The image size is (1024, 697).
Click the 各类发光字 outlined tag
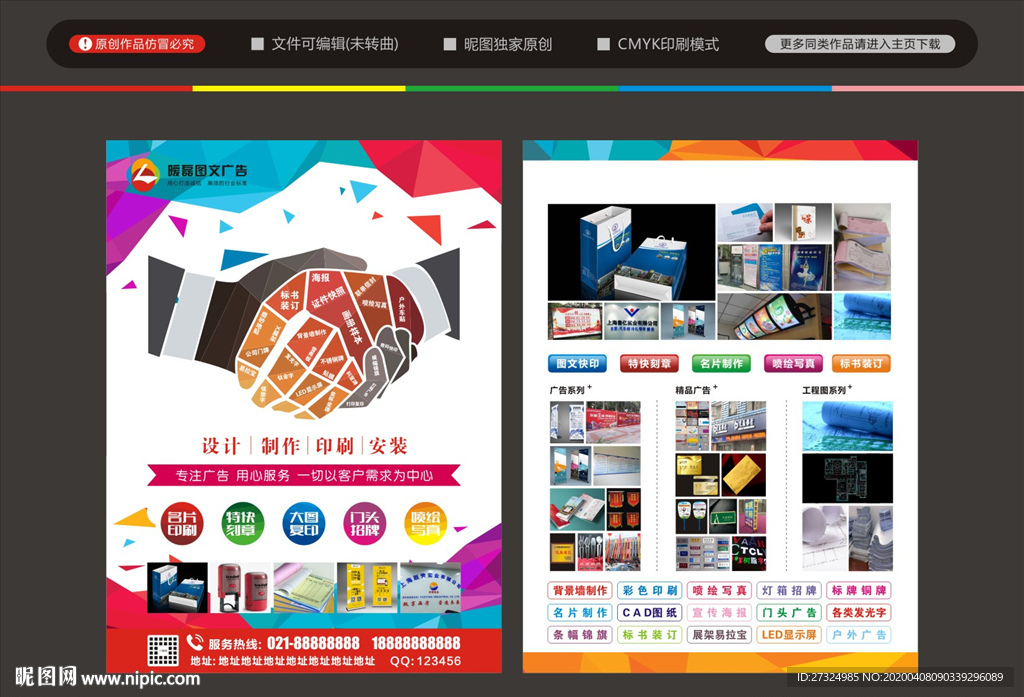(859, 613)
